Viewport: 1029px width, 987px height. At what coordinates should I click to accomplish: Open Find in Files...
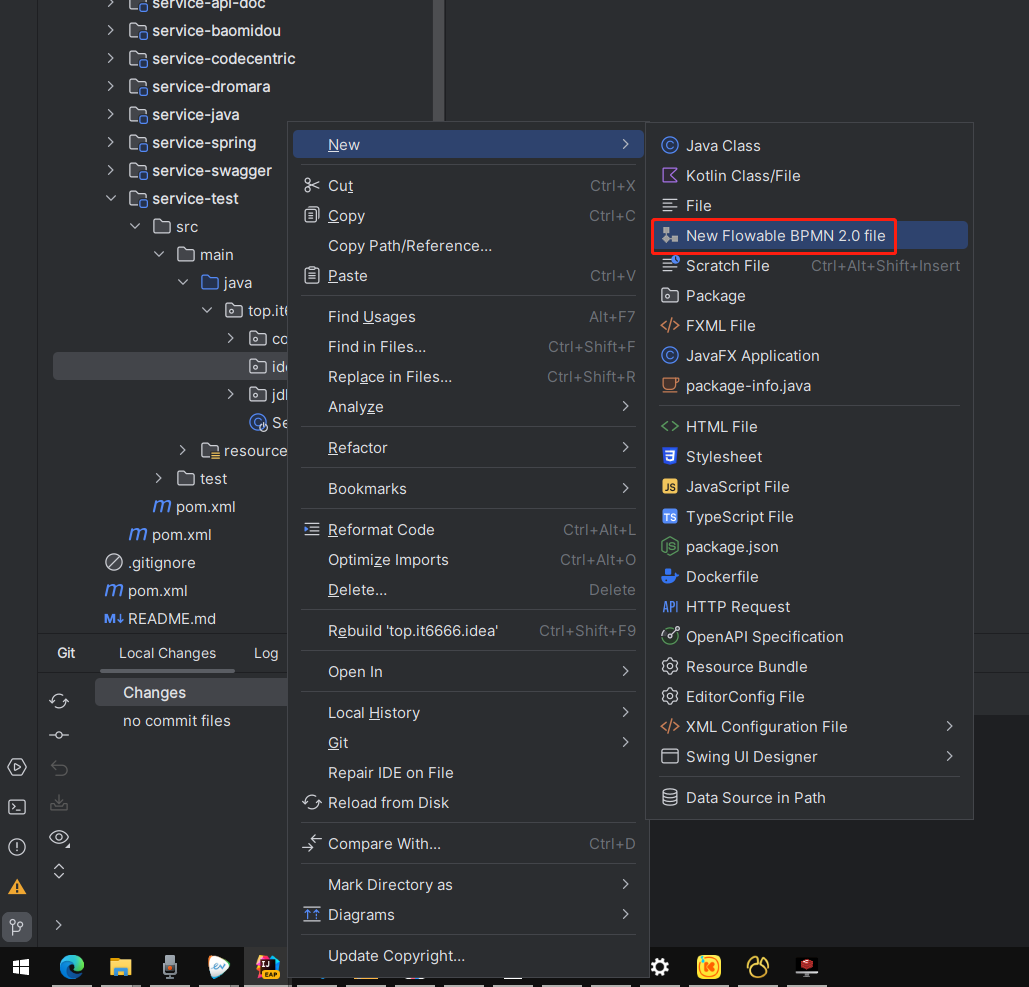pyautogui.click(x=468, y=347)
